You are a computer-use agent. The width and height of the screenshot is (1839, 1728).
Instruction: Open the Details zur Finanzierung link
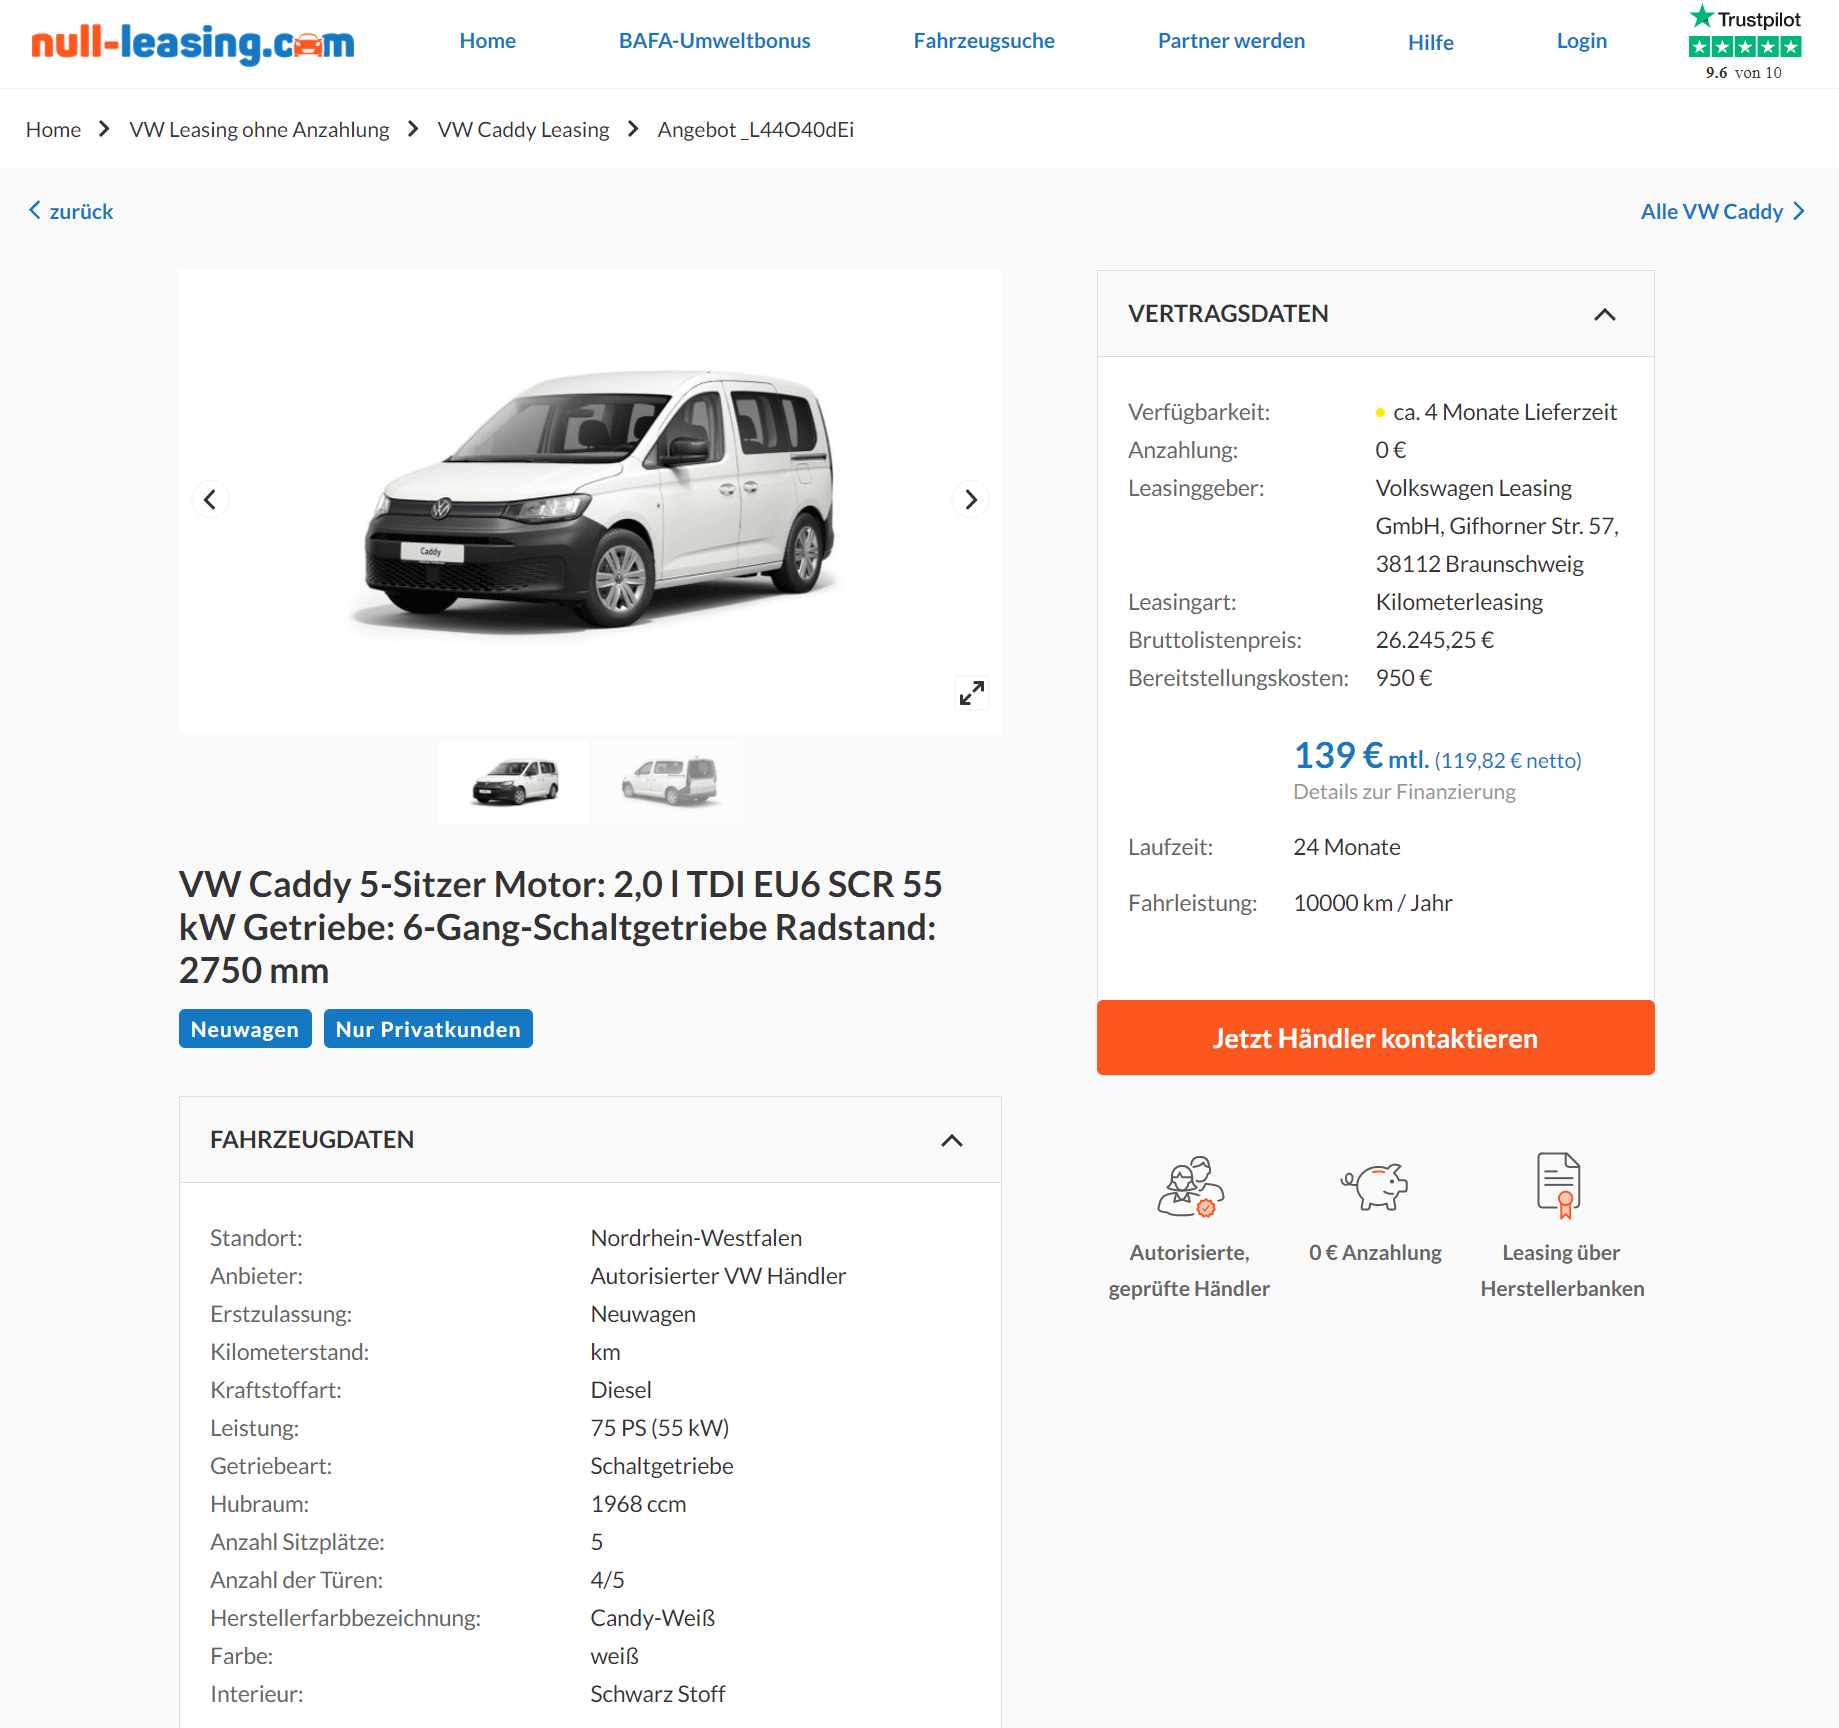point(1404,792)
